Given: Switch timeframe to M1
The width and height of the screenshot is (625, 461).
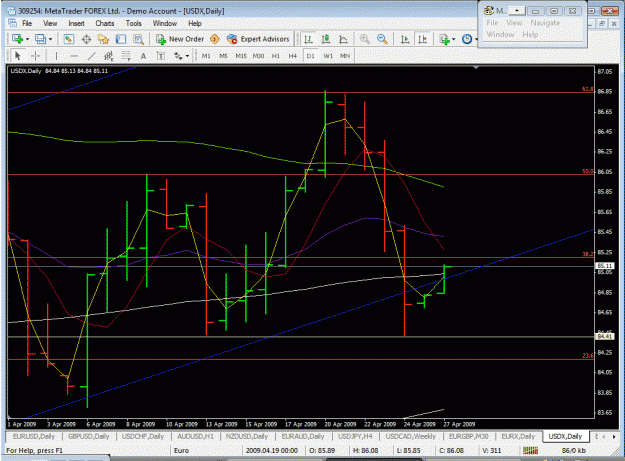Looking at the screenshot, I should [206, 56].
